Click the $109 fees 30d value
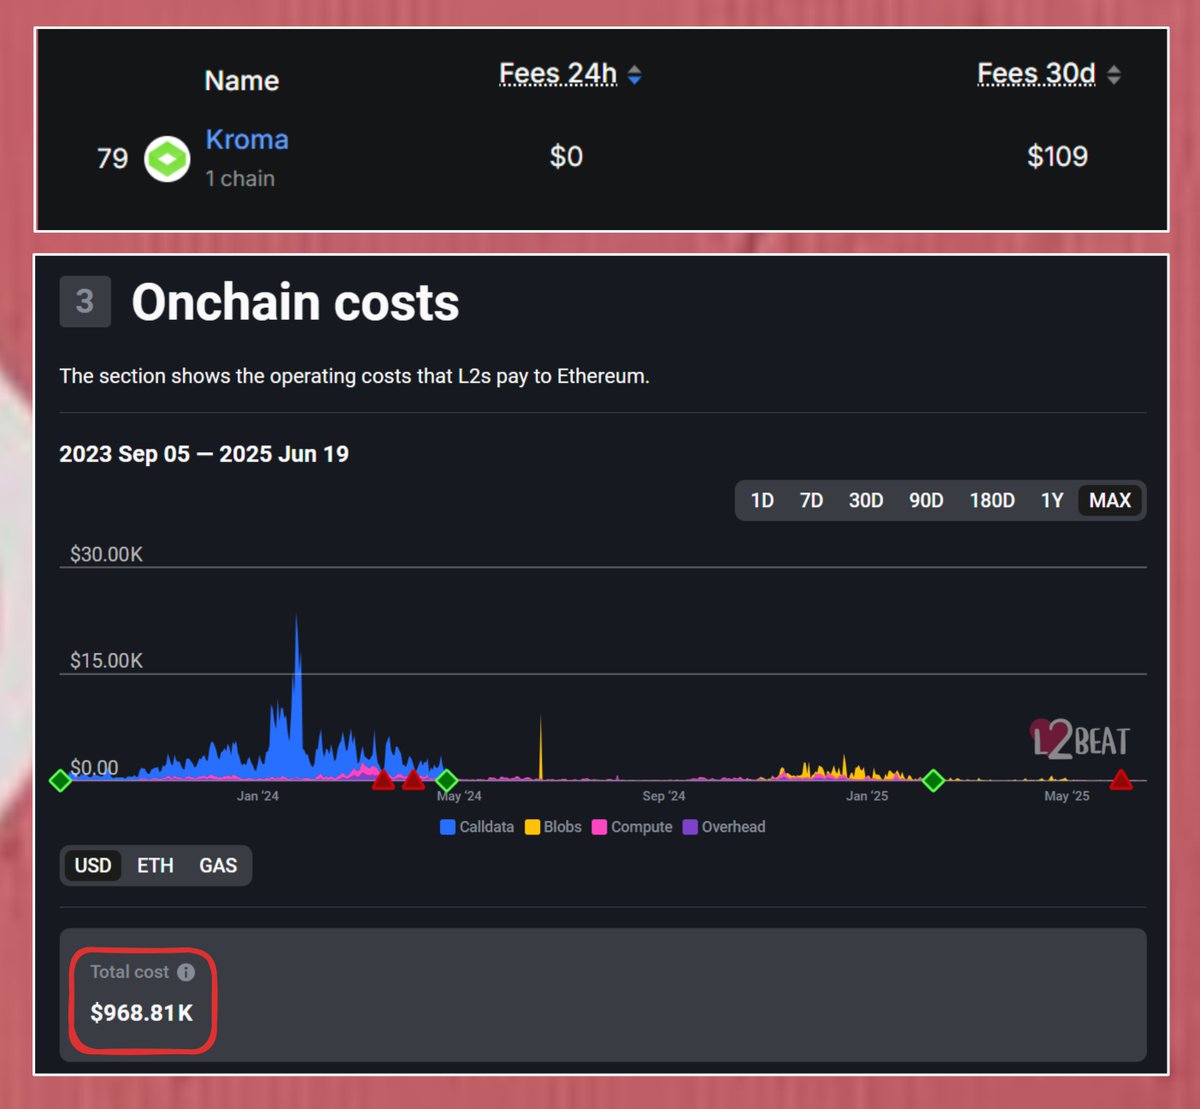 point(1057,156)
